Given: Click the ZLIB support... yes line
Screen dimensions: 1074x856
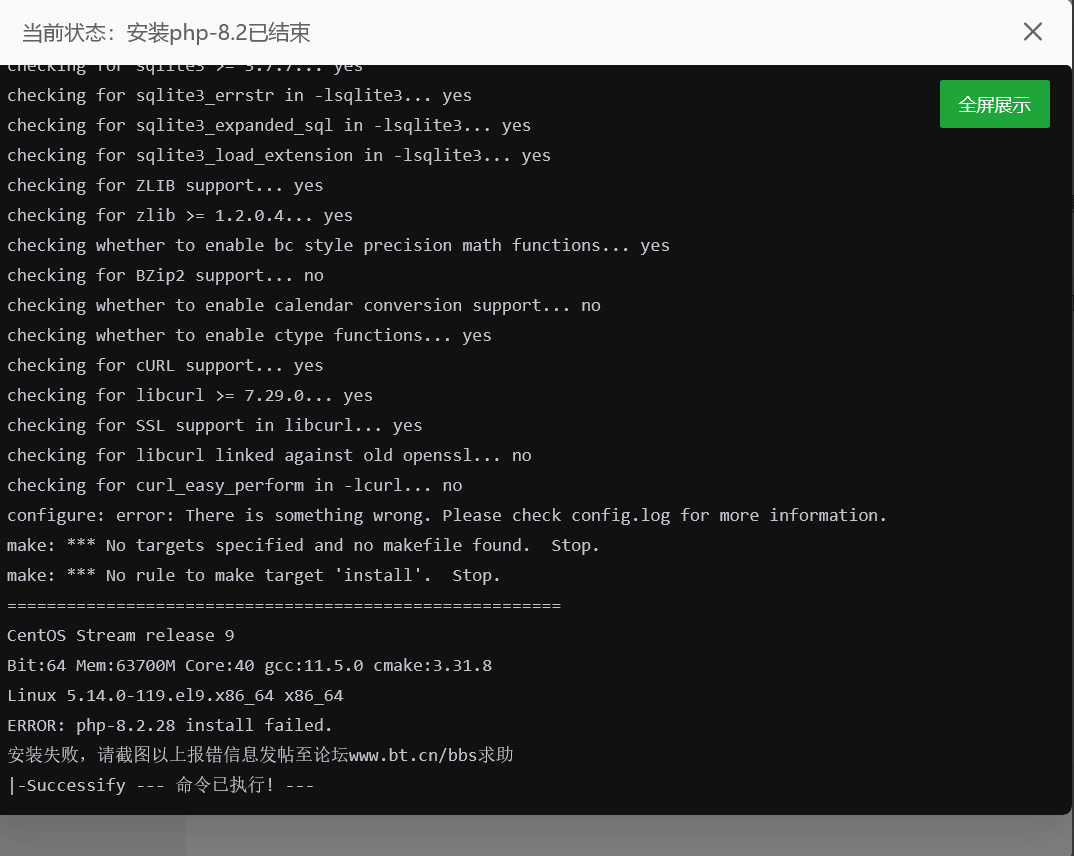Looking at the screenshot, I should (165, 185).
